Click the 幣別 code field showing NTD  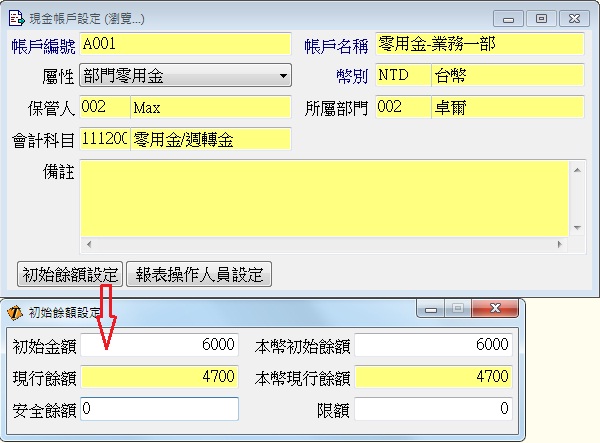[401, 76]
